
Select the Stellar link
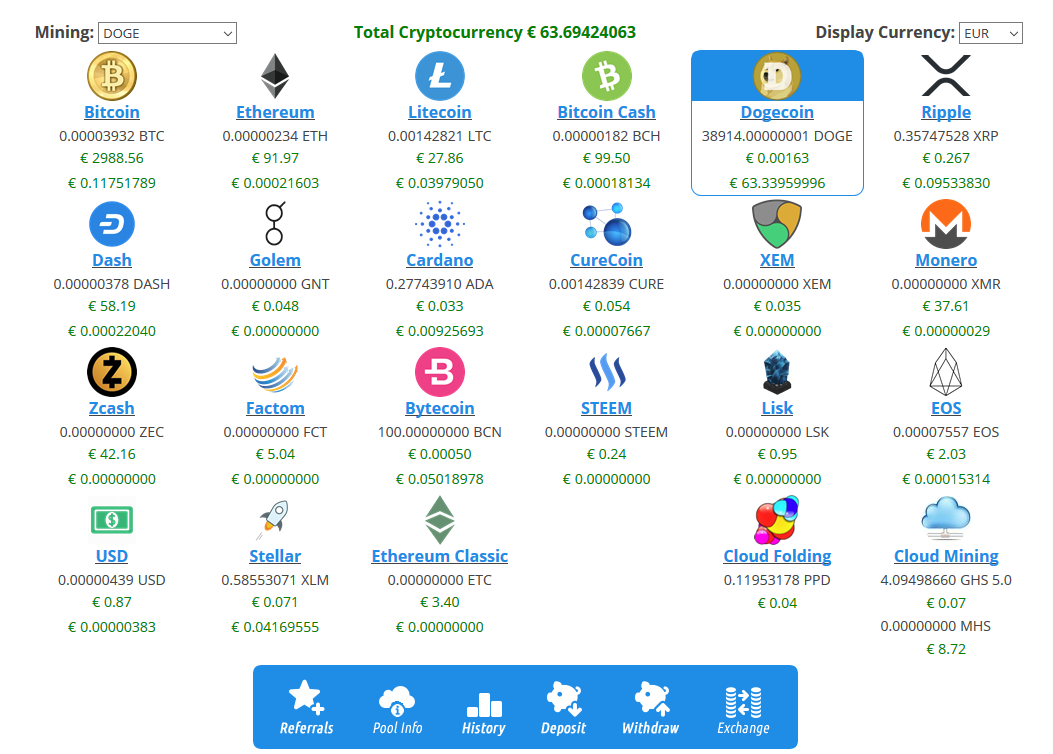click(275, 556)
